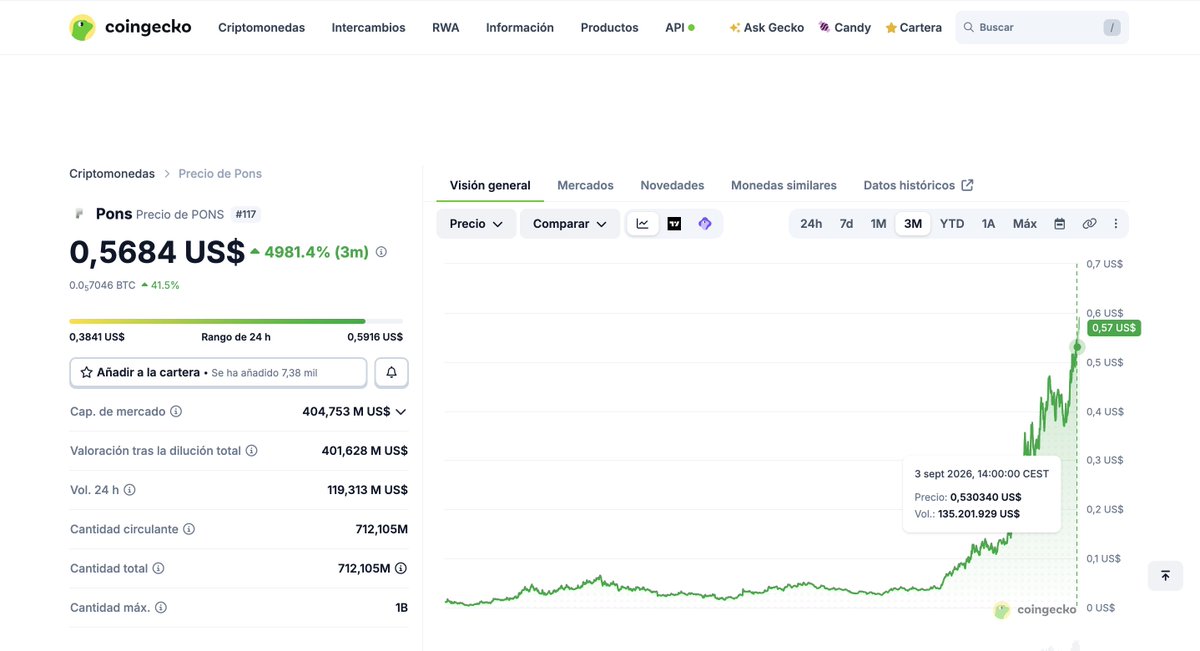Click the purple diamond chart icon
Image resolution: width=1200 pixels, height=651 pixels.
click(705, 224)
